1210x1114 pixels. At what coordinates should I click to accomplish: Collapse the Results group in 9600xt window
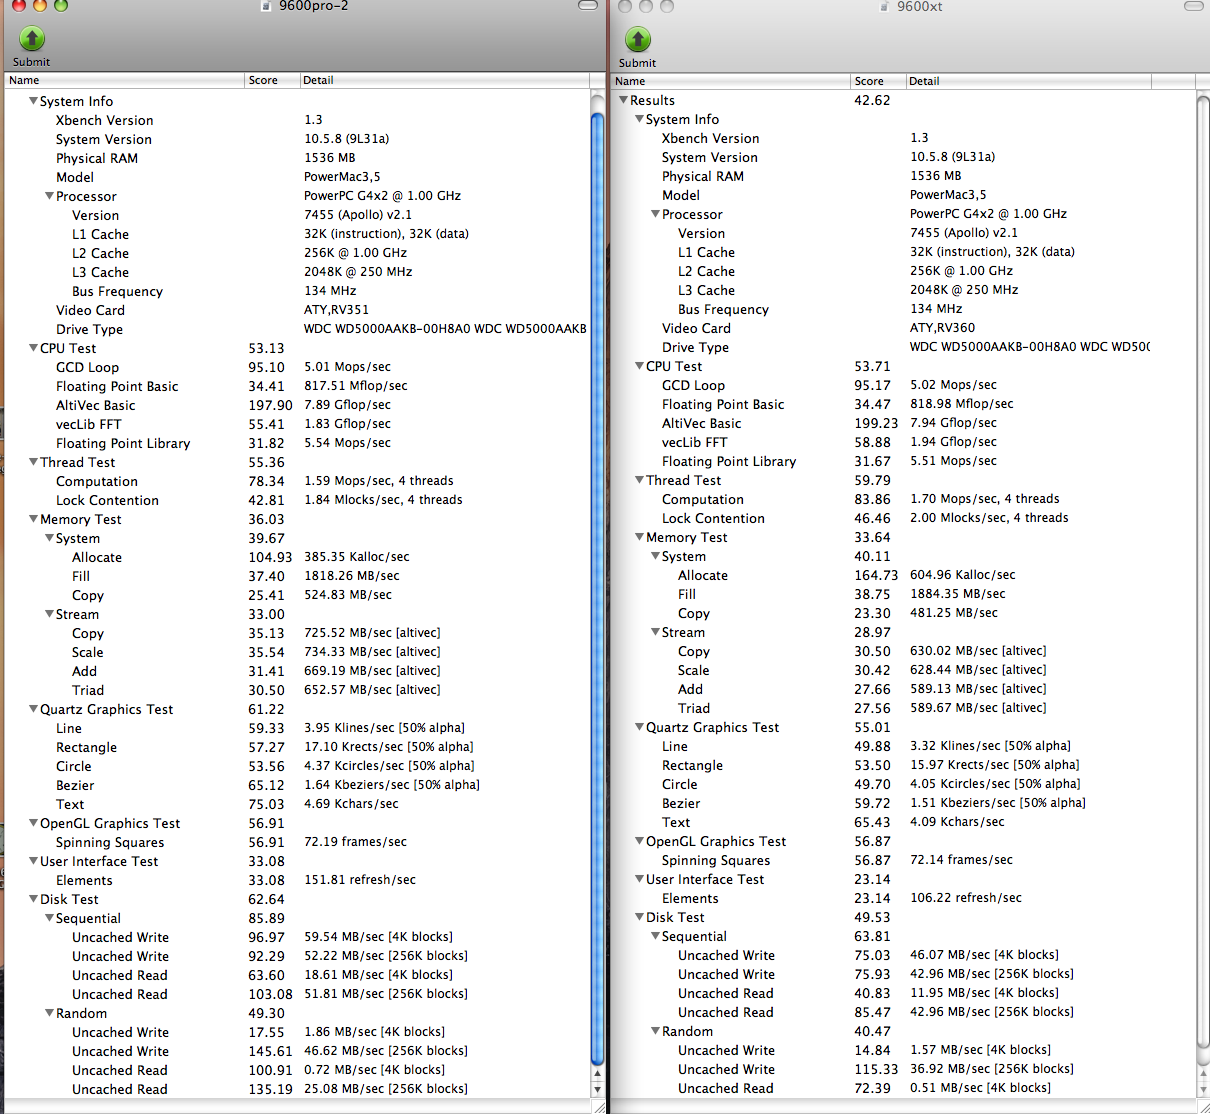[623, 100]
